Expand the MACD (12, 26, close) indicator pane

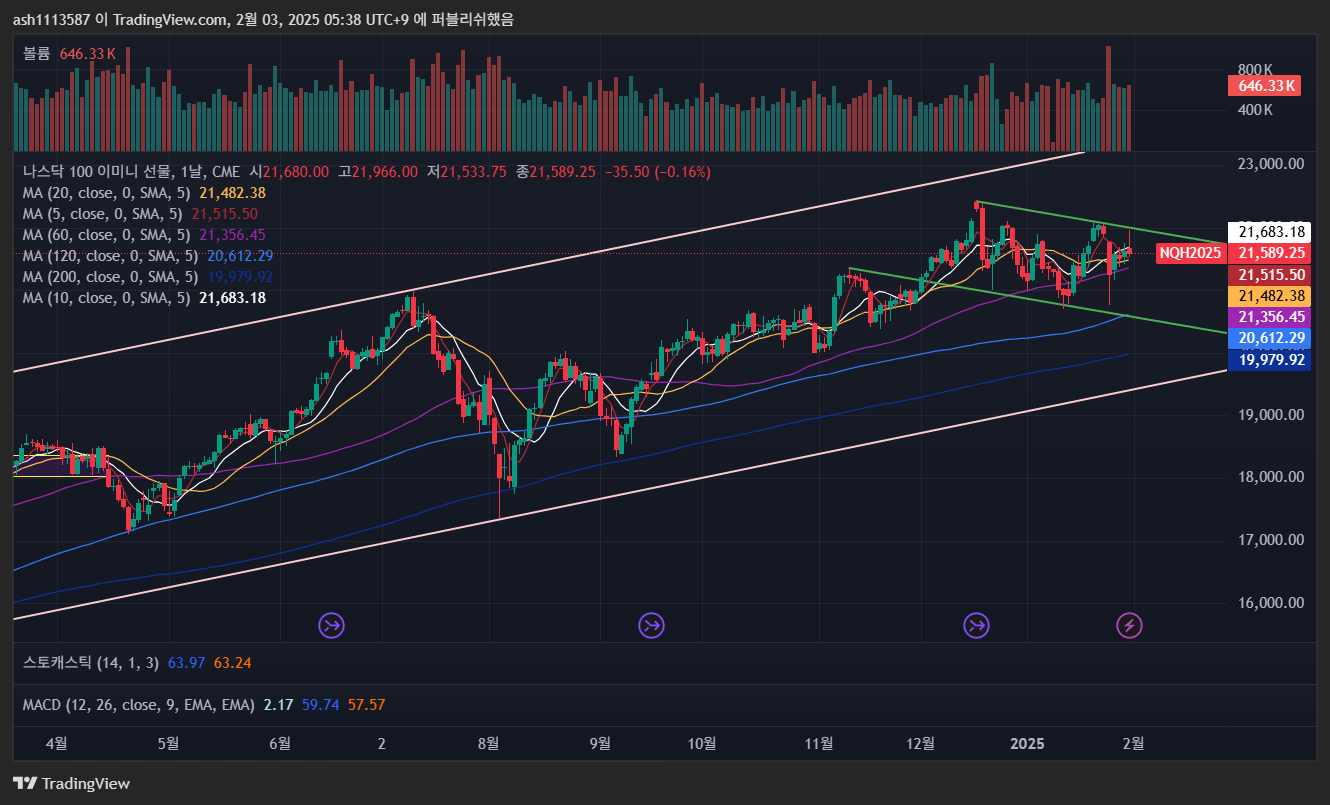pos(138,705)
